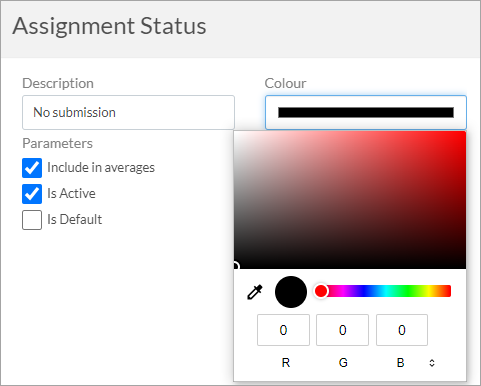This screenshot has height=386, width=481.
Task: Click the Assignment Status heading
Action: 109,26
